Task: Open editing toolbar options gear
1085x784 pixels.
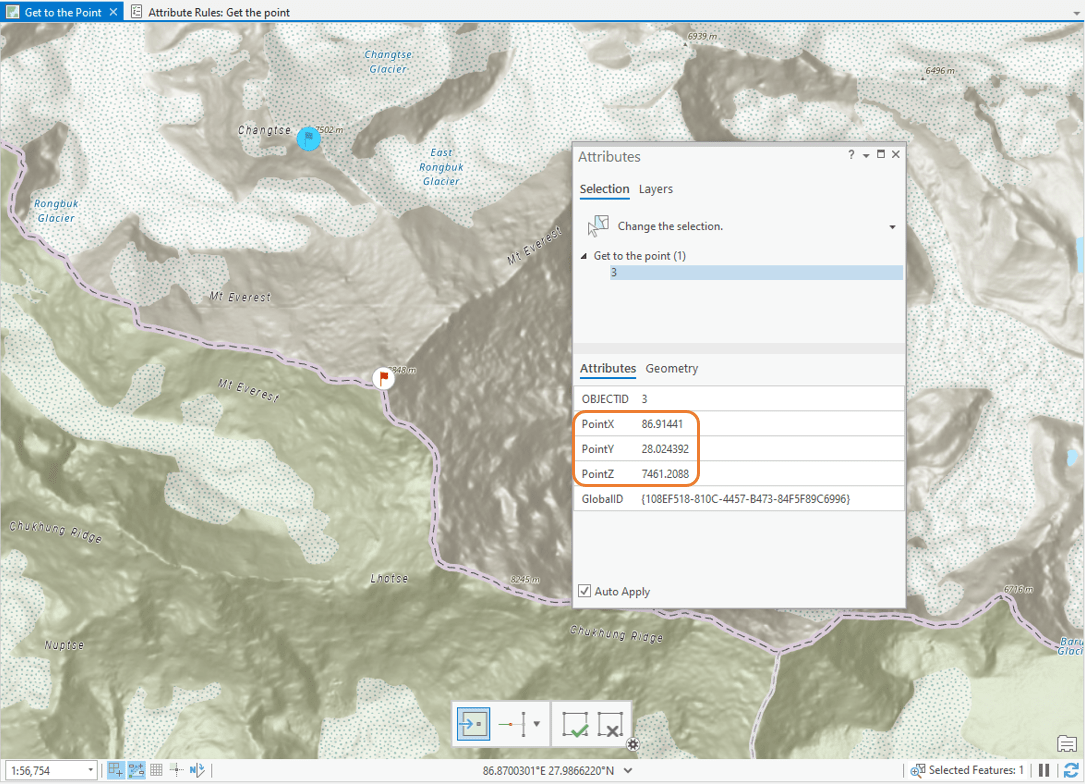Action: (632, 745)
